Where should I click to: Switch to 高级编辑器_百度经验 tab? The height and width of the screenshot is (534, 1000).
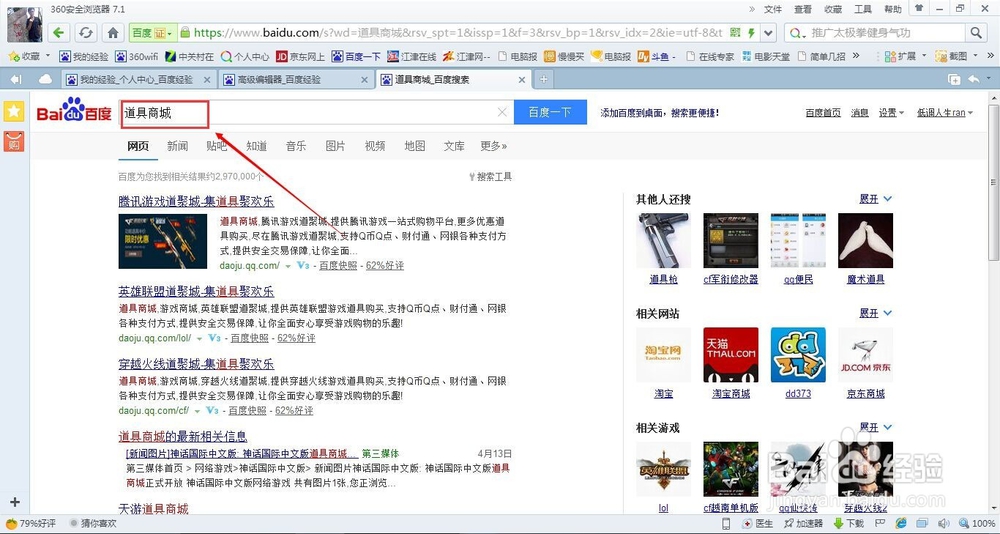(x=296, y=80)
